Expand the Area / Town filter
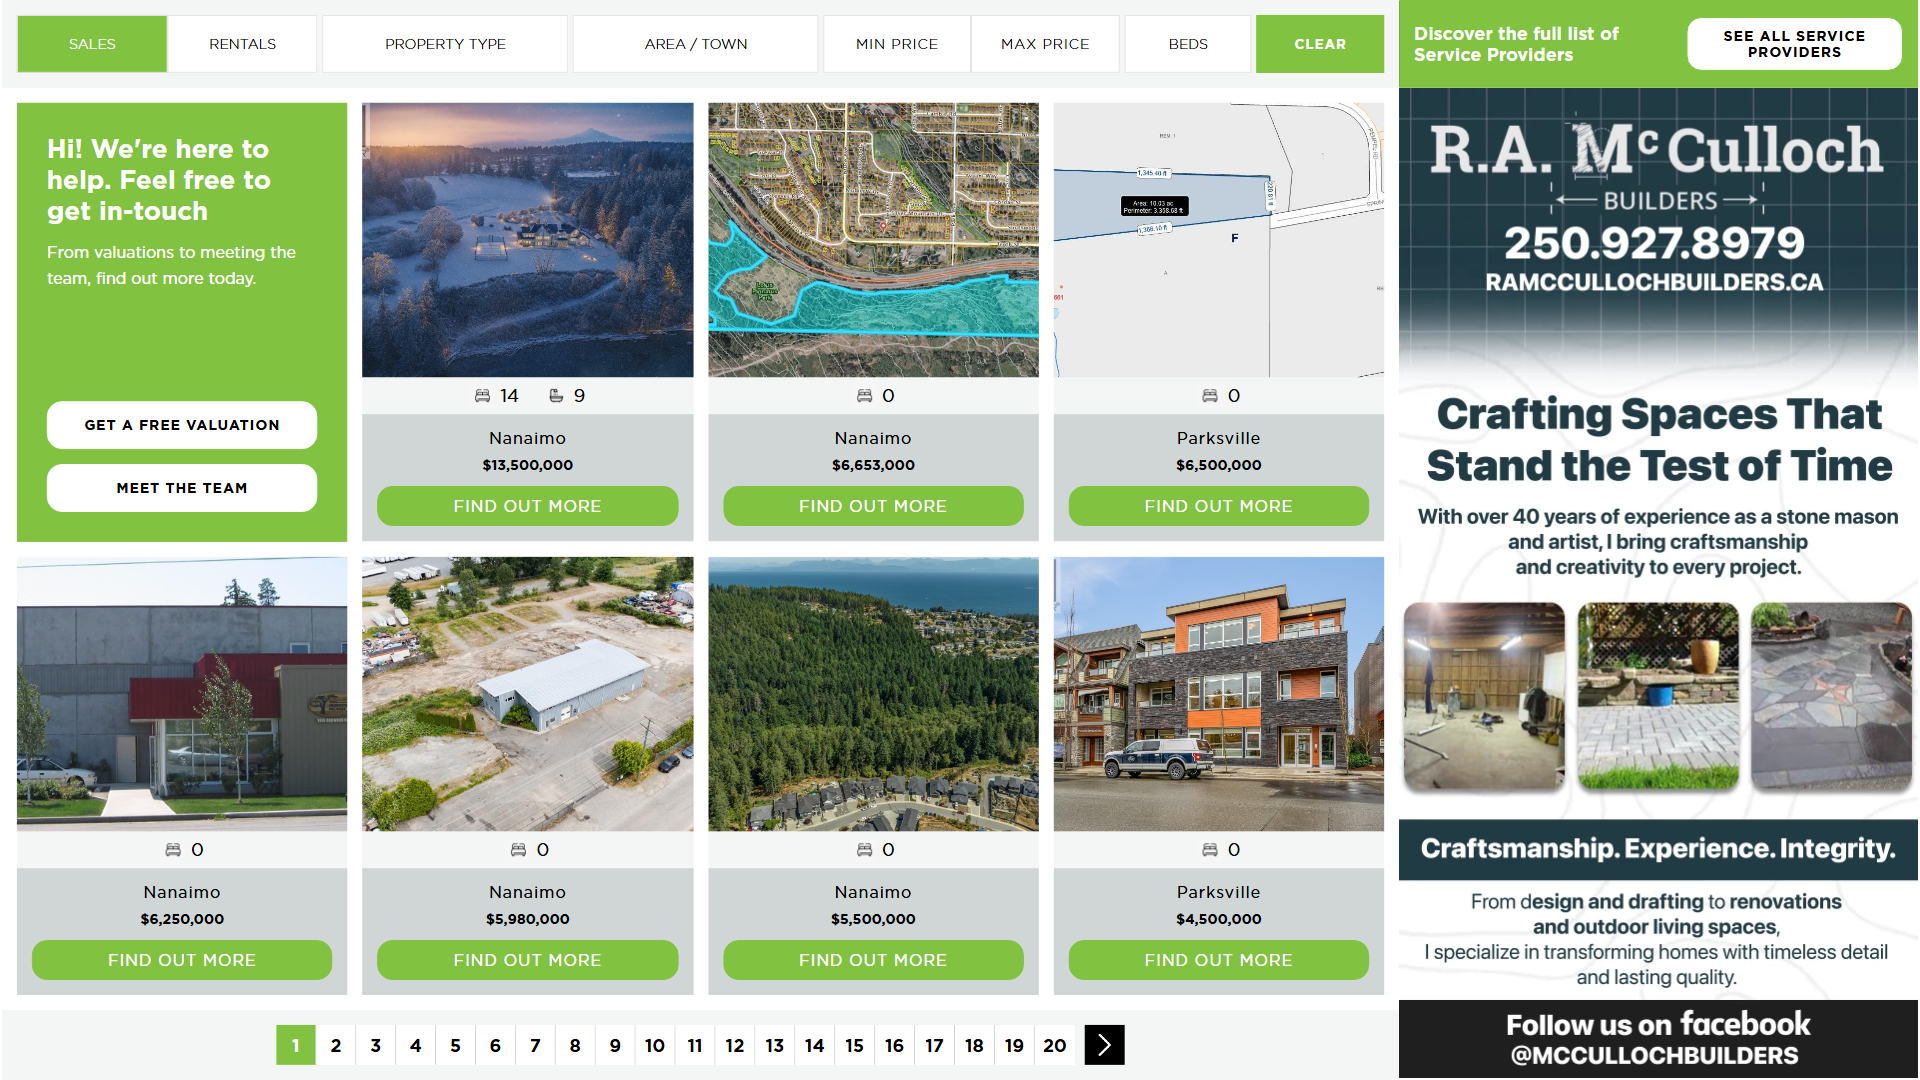 click(x=696, y=44)
